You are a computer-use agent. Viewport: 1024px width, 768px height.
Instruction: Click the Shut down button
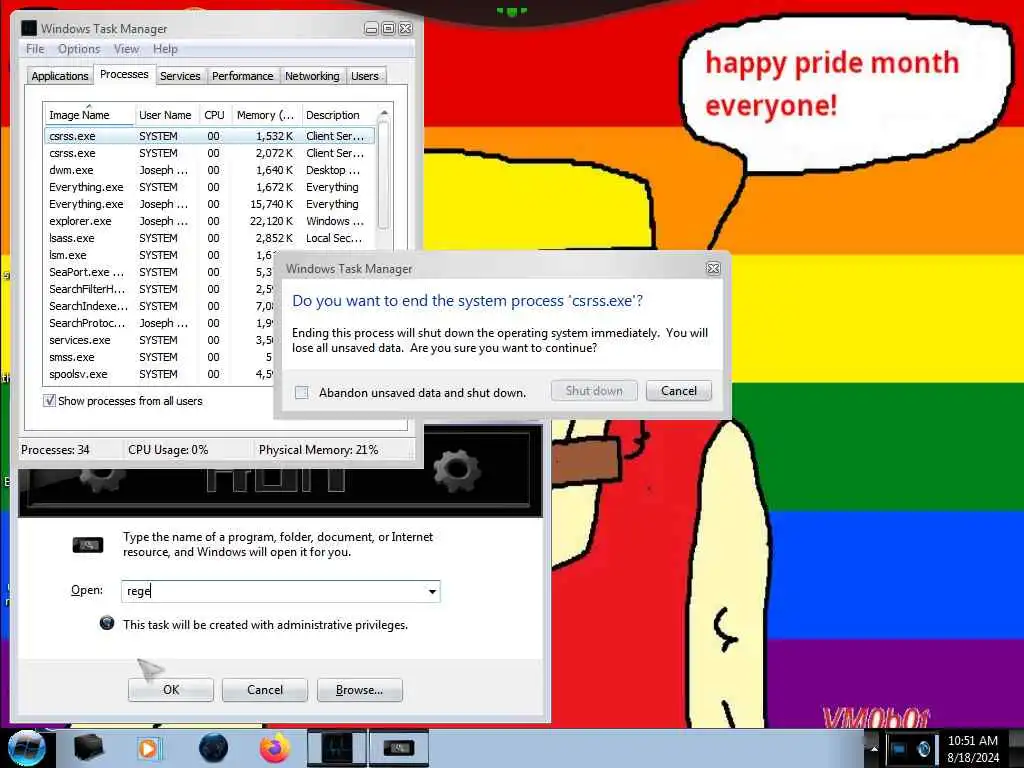[x=594, y=391]
